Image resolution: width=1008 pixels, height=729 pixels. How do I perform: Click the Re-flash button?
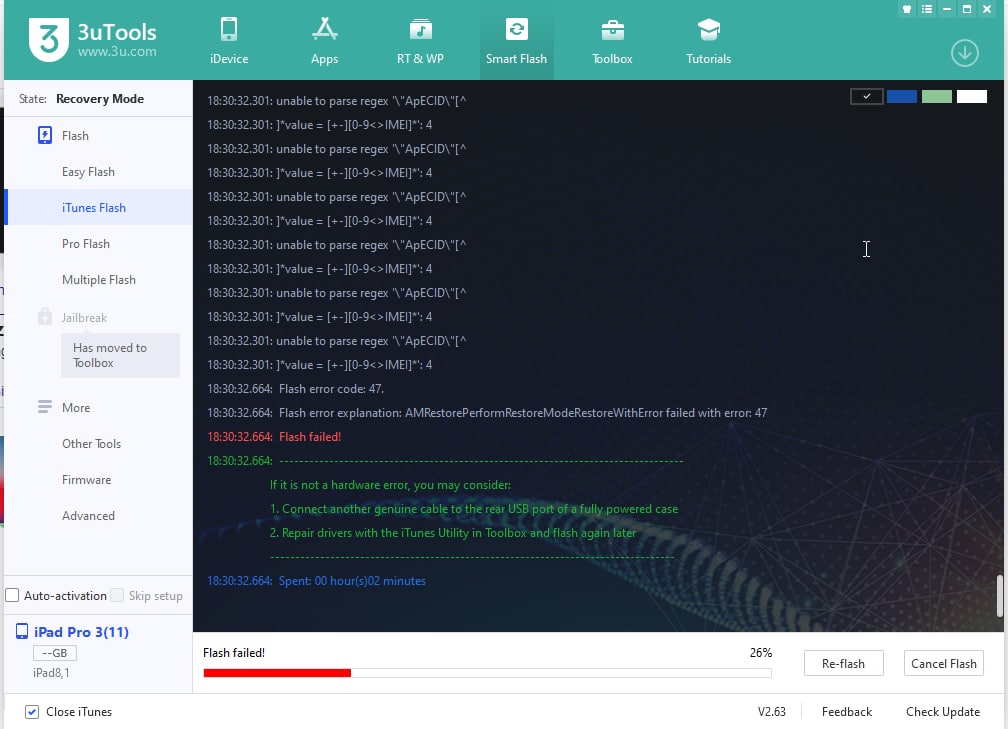pos(843,663)
